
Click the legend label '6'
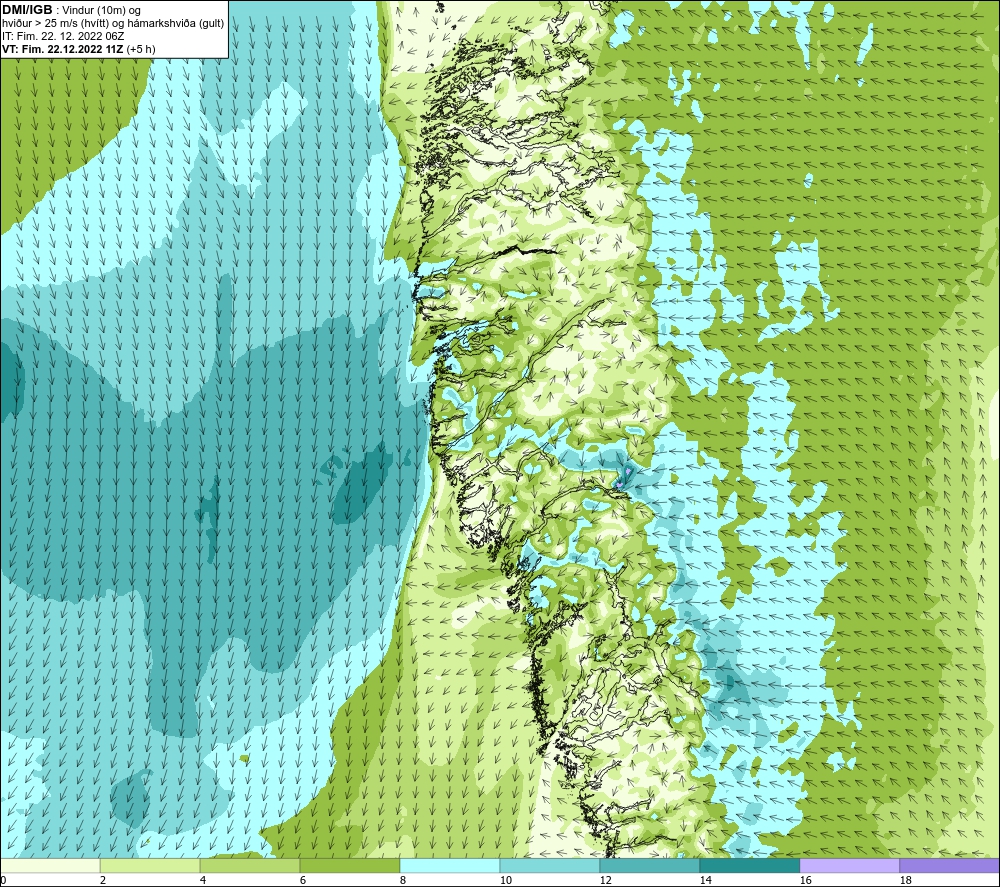point(303,881)
